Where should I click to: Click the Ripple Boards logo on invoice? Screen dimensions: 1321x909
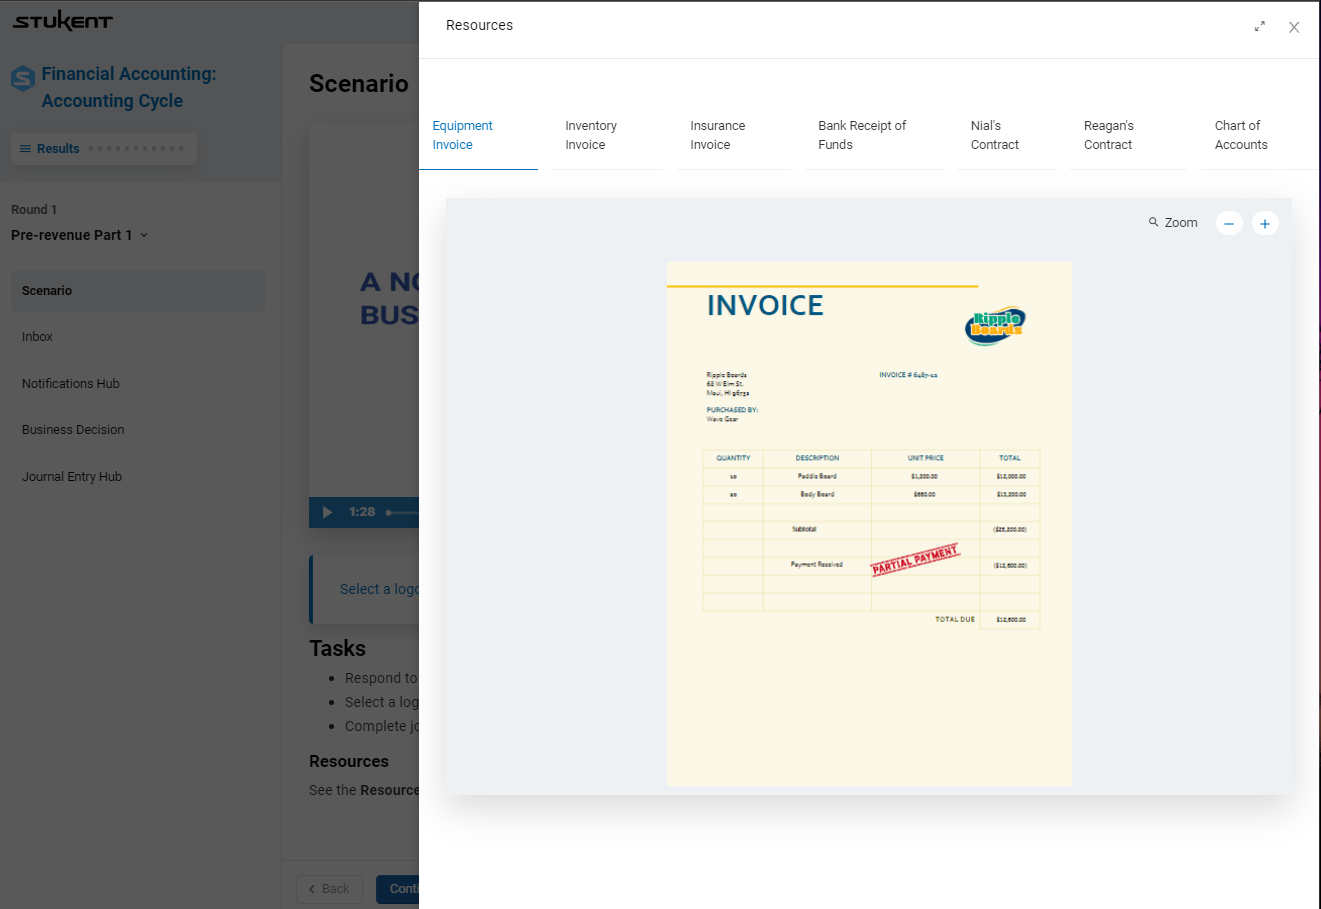996,325
